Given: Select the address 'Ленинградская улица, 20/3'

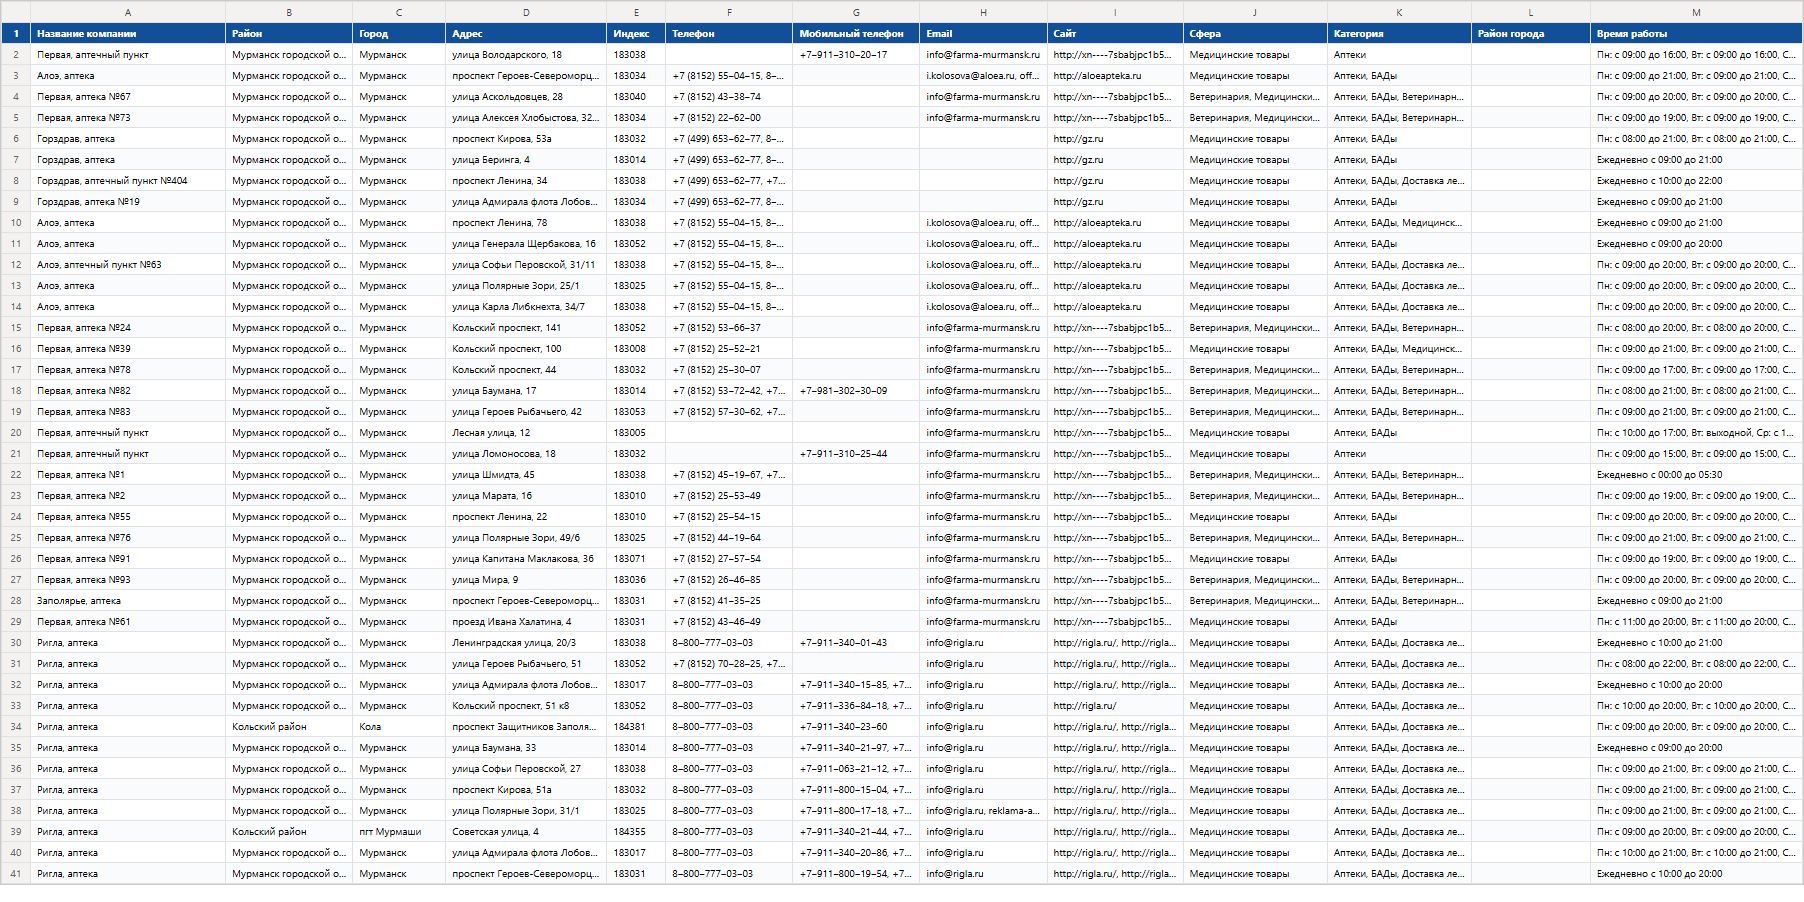Looking at the screenshot, I should point(526,643).
